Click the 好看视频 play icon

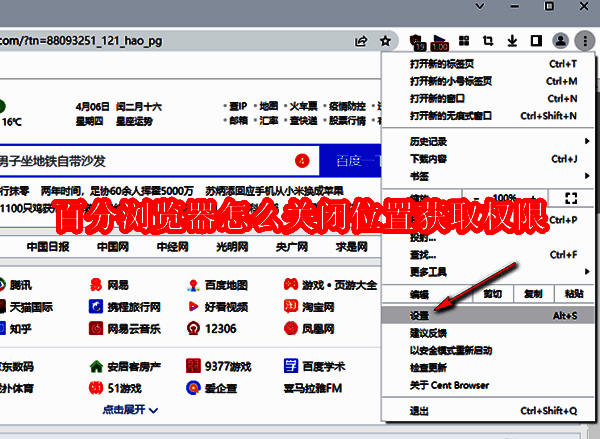point(193,307)
